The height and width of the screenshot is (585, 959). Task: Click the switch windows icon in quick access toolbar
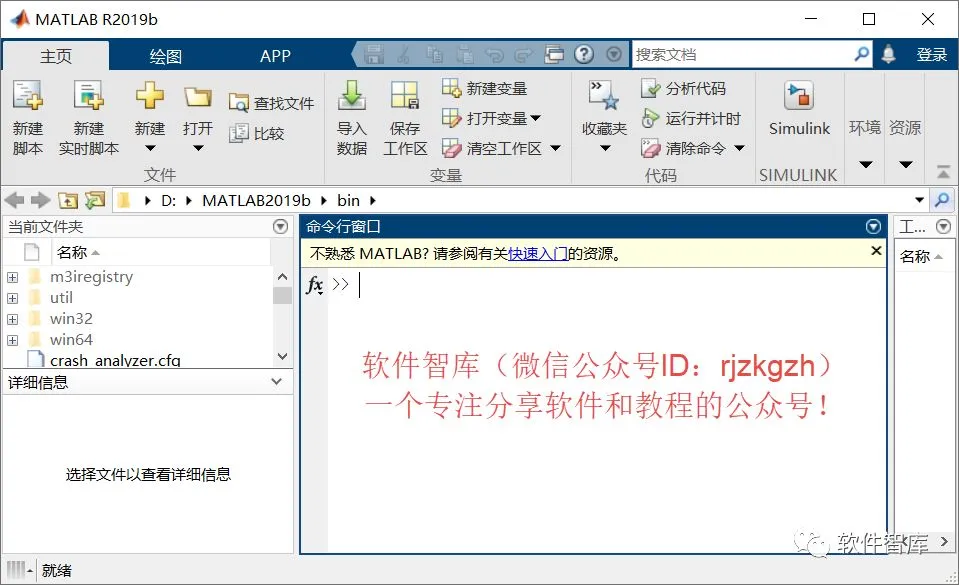click(x=554, y=54)
